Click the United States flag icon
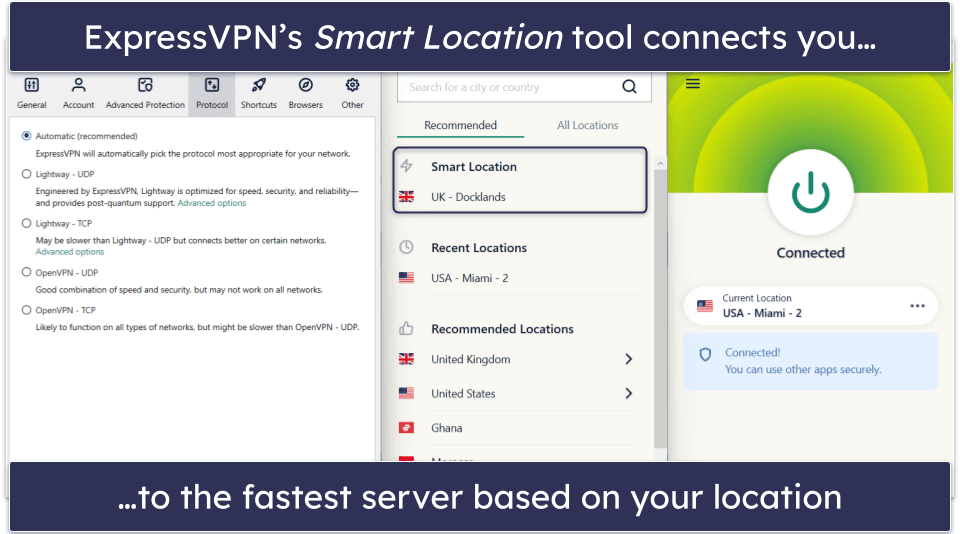Screen dimensions: 960x534 point(407,393)
